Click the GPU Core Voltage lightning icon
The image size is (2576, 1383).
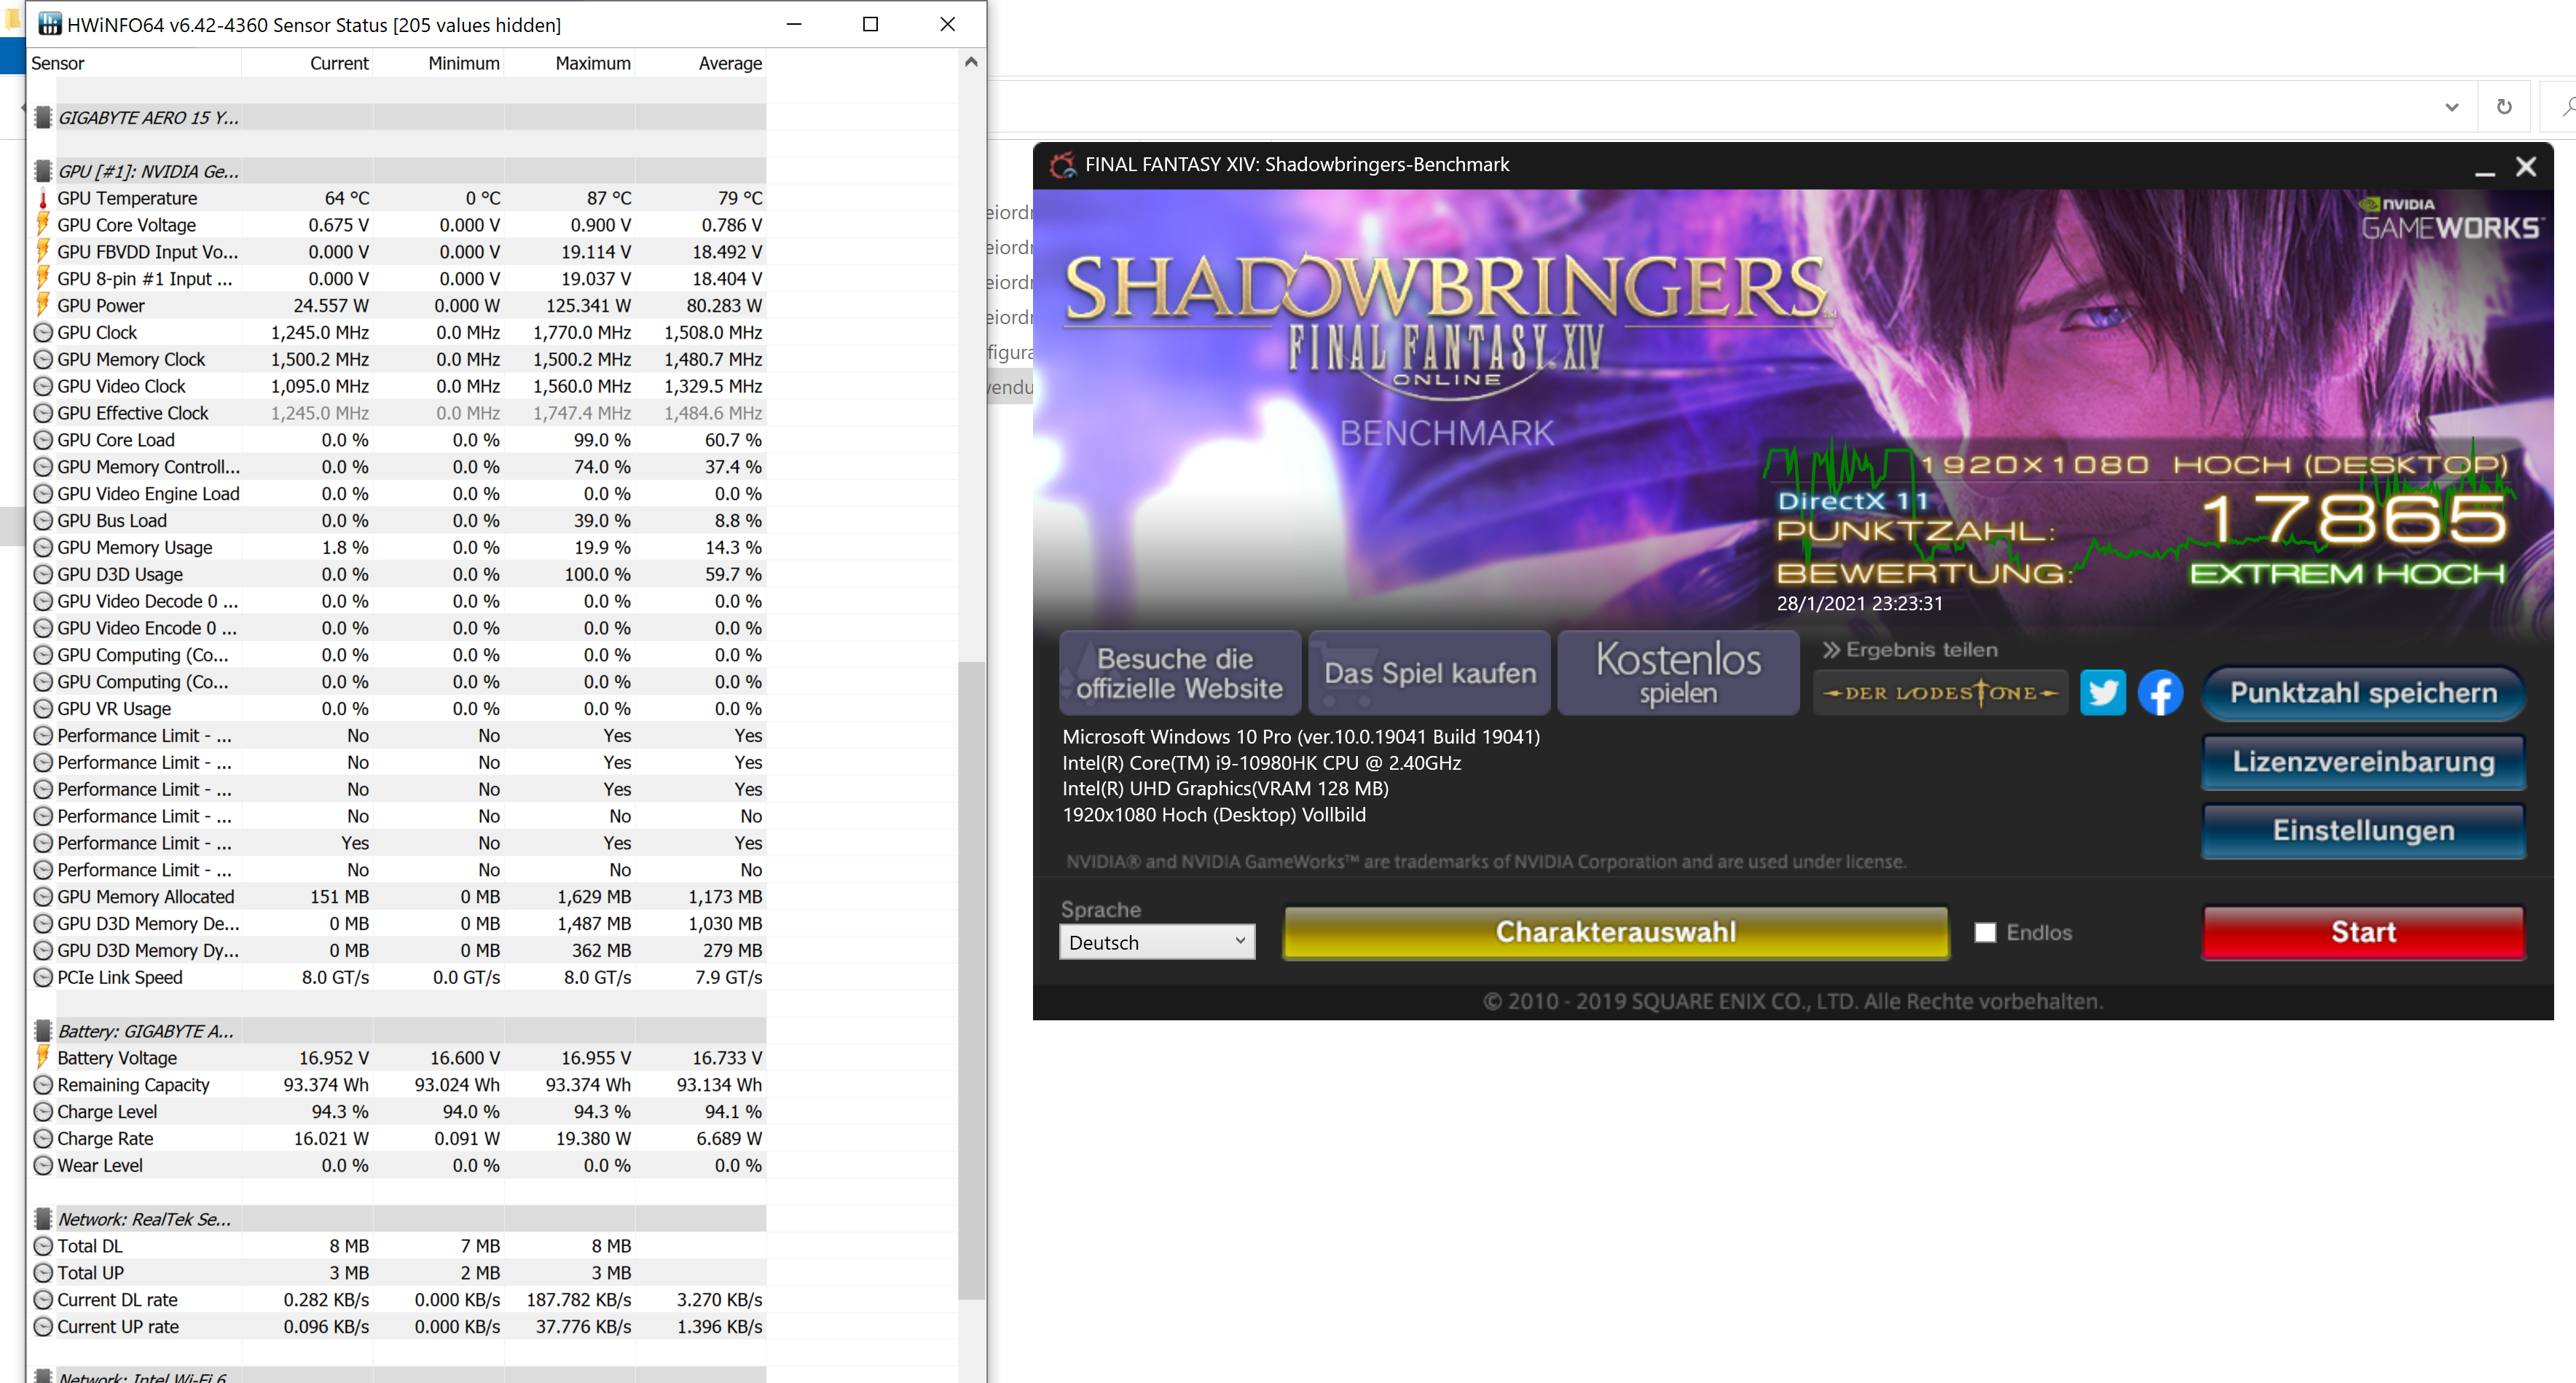click(x=43, y=225)
